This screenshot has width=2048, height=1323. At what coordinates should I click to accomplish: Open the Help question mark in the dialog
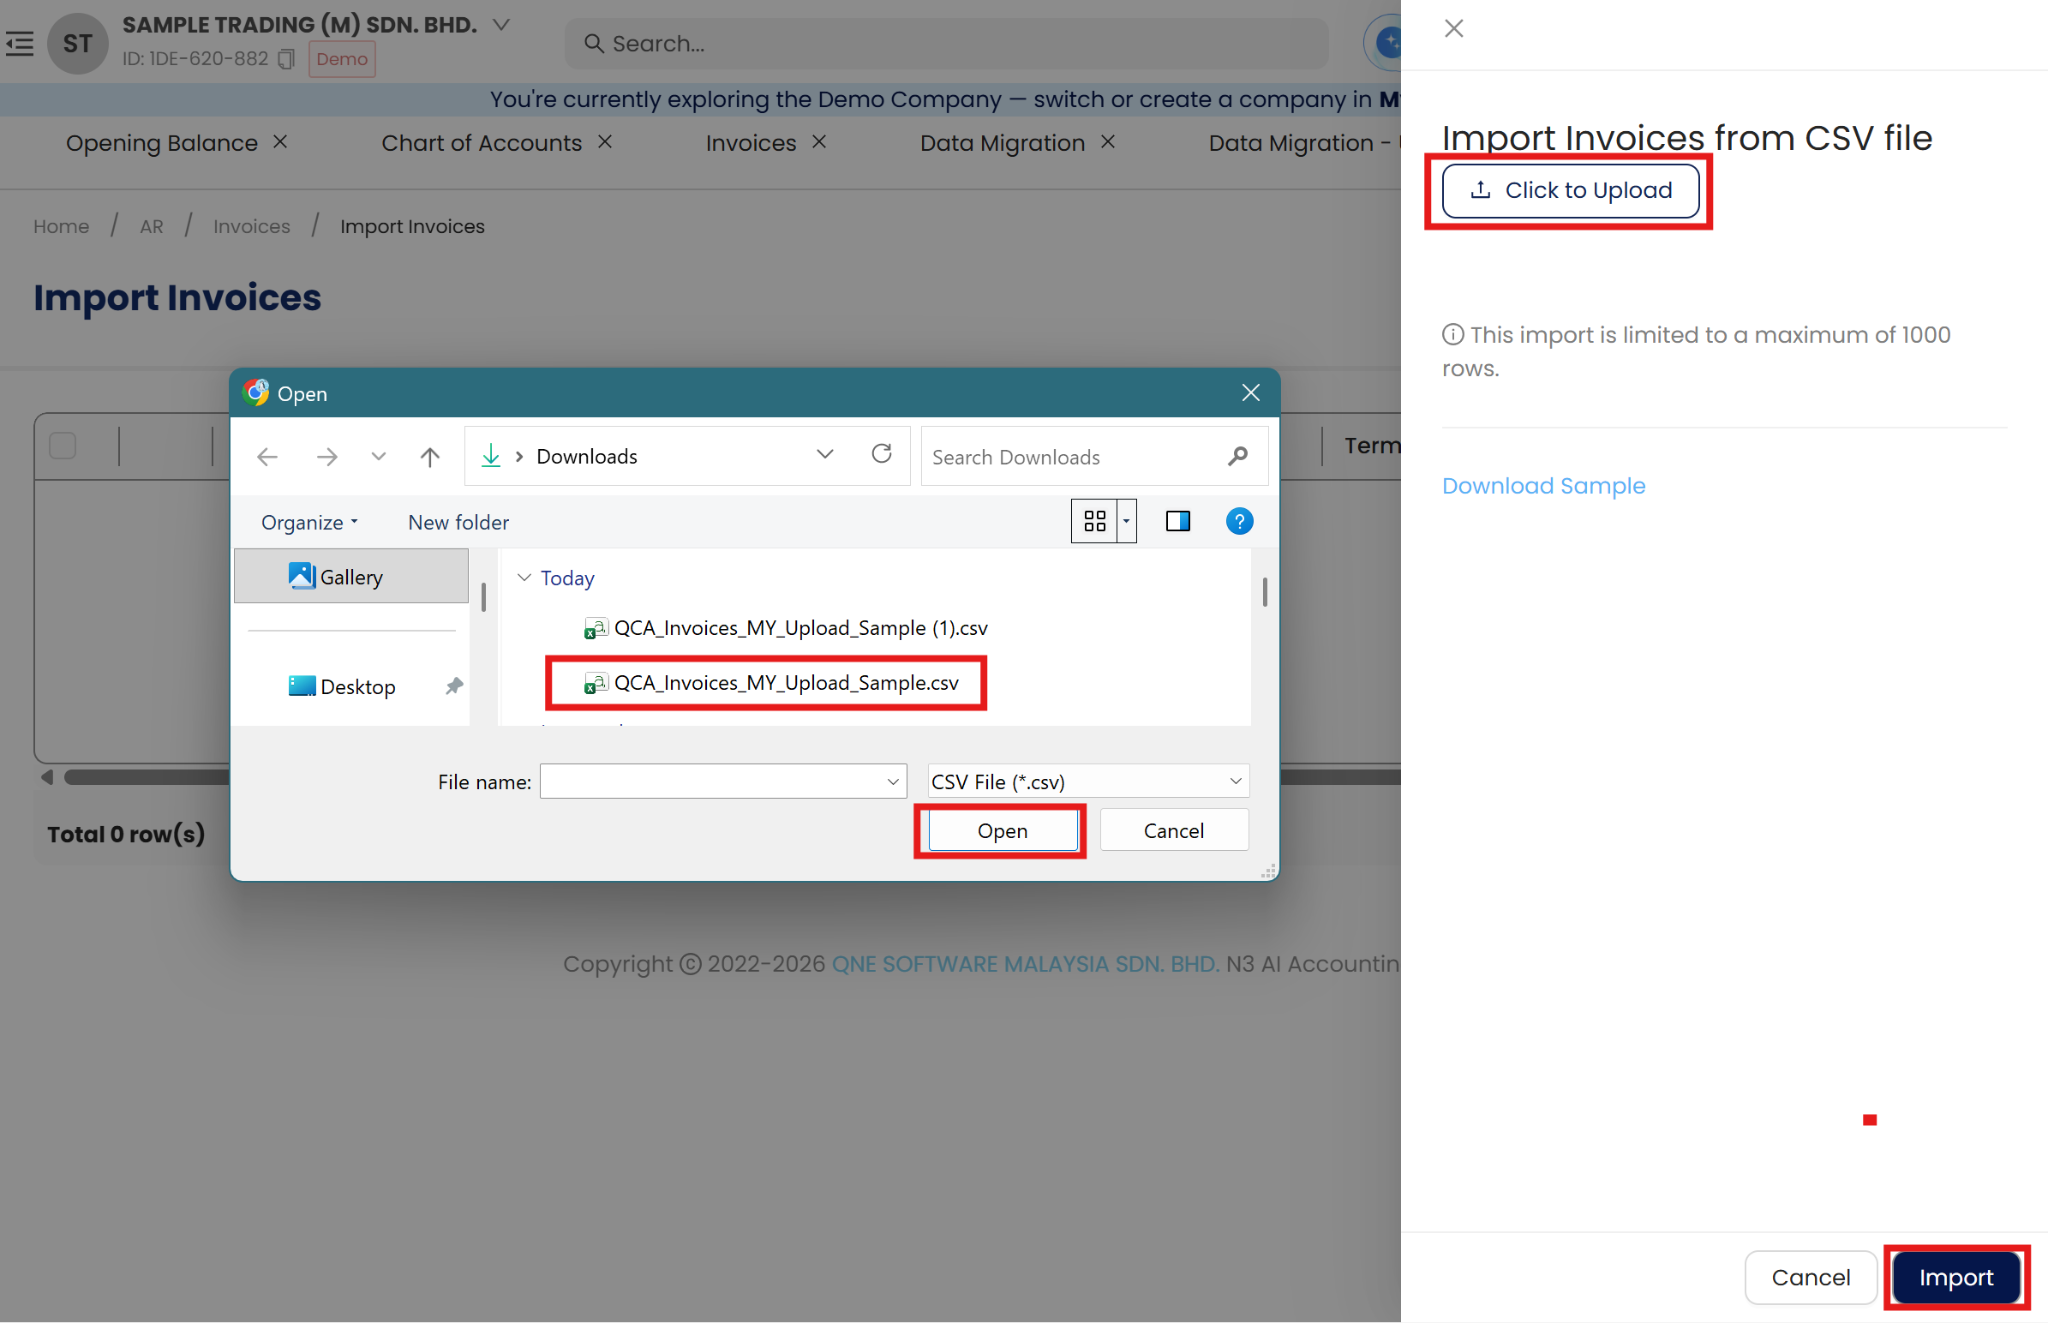[1239, 521]
